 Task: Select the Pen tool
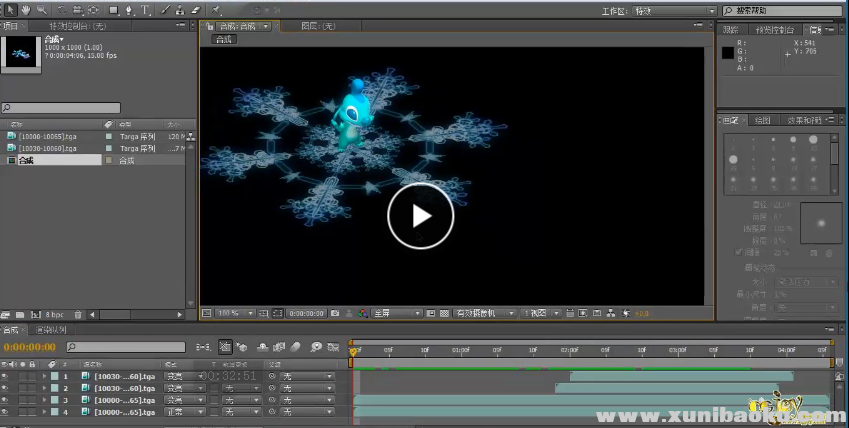(130, 10)
